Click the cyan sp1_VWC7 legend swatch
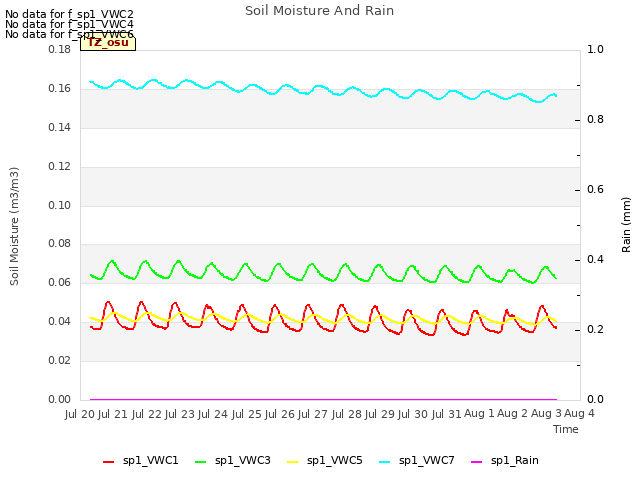640x480 pixels. (384, 462)
